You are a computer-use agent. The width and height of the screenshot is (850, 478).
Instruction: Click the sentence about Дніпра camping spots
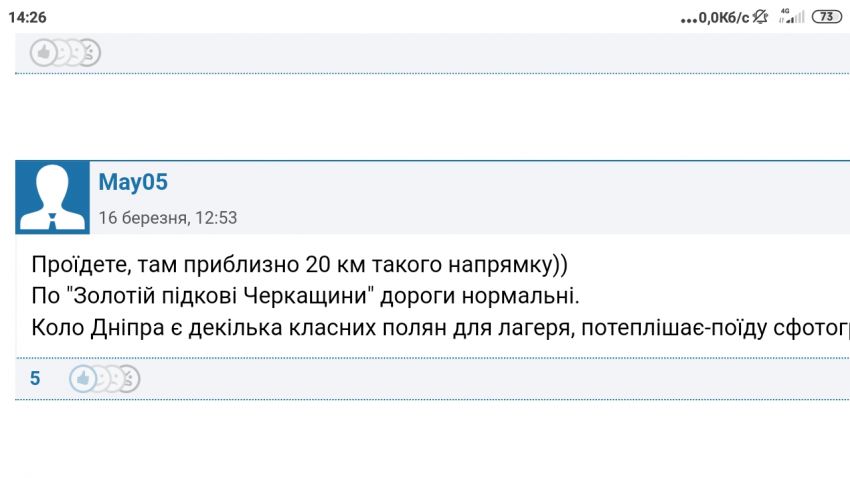click(440, 328)
